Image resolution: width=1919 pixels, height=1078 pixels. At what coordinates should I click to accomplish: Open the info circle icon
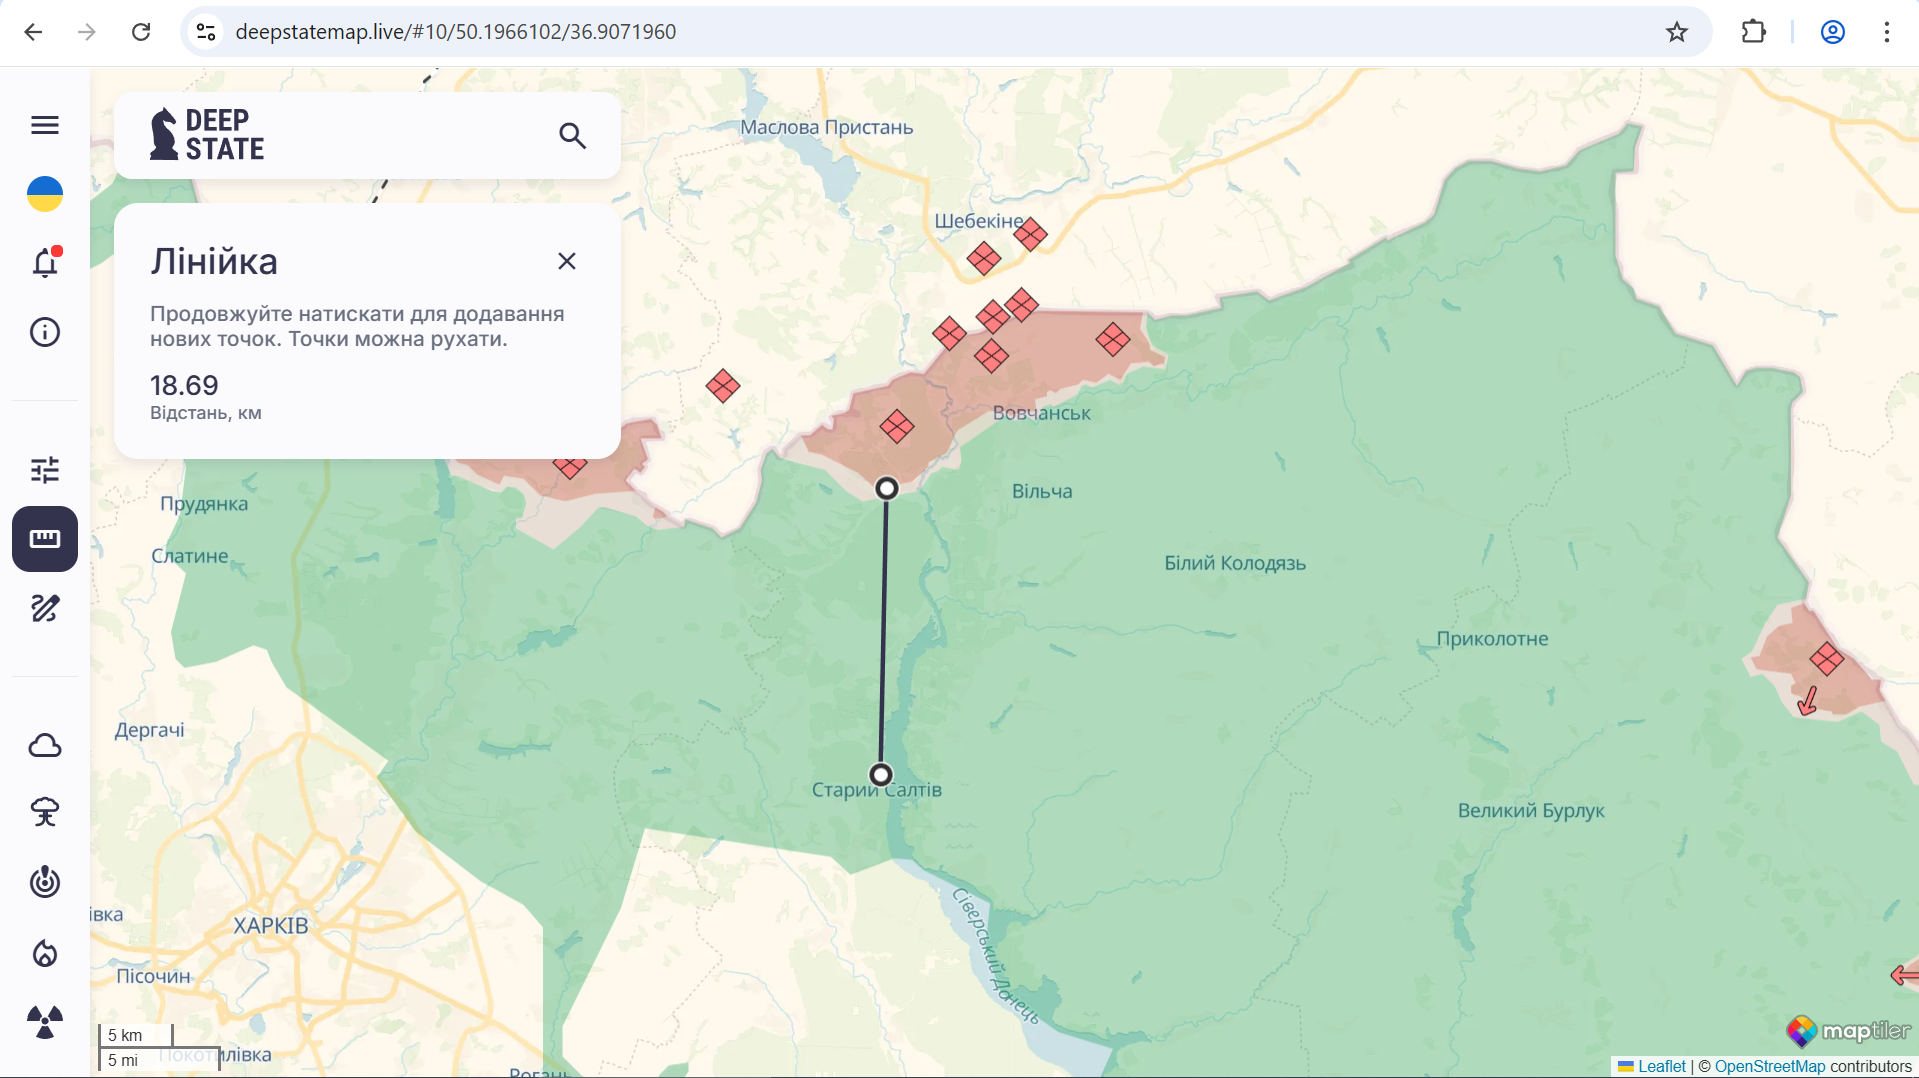click(45, 332)
